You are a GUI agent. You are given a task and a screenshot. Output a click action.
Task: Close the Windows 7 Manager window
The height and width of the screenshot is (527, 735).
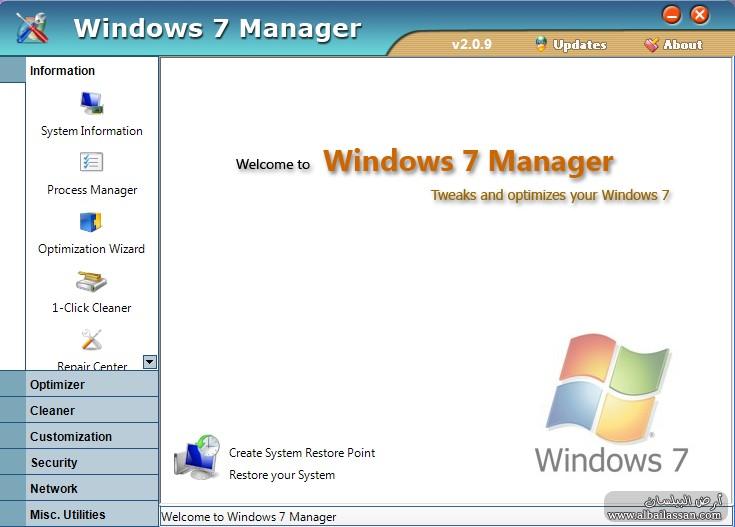click(699, 15)
